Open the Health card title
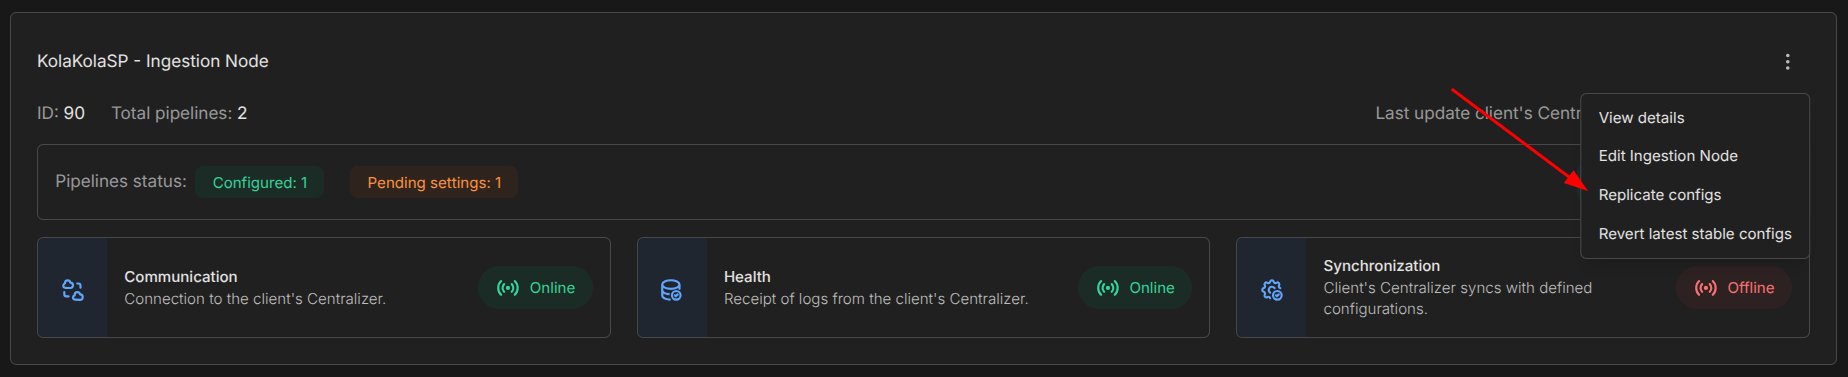 click(747, 277)
